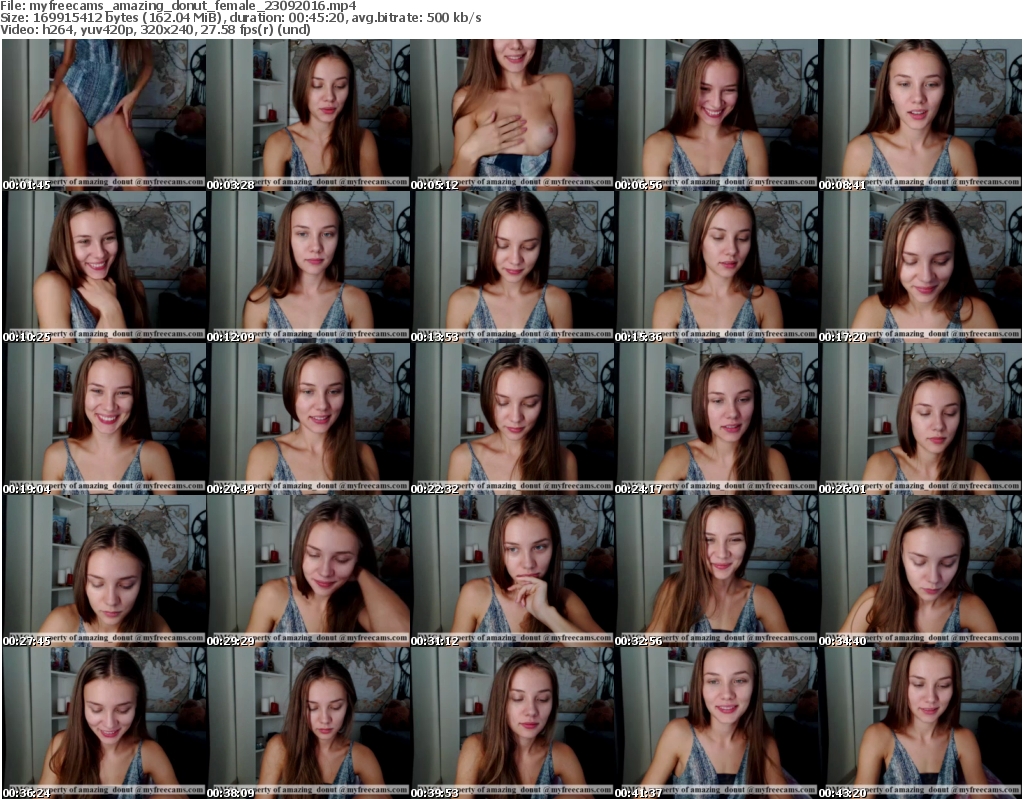This screenshot has height=799, width=1024.
Task: Open the thumbnail at 00:17:20
Action: [920, 266]
